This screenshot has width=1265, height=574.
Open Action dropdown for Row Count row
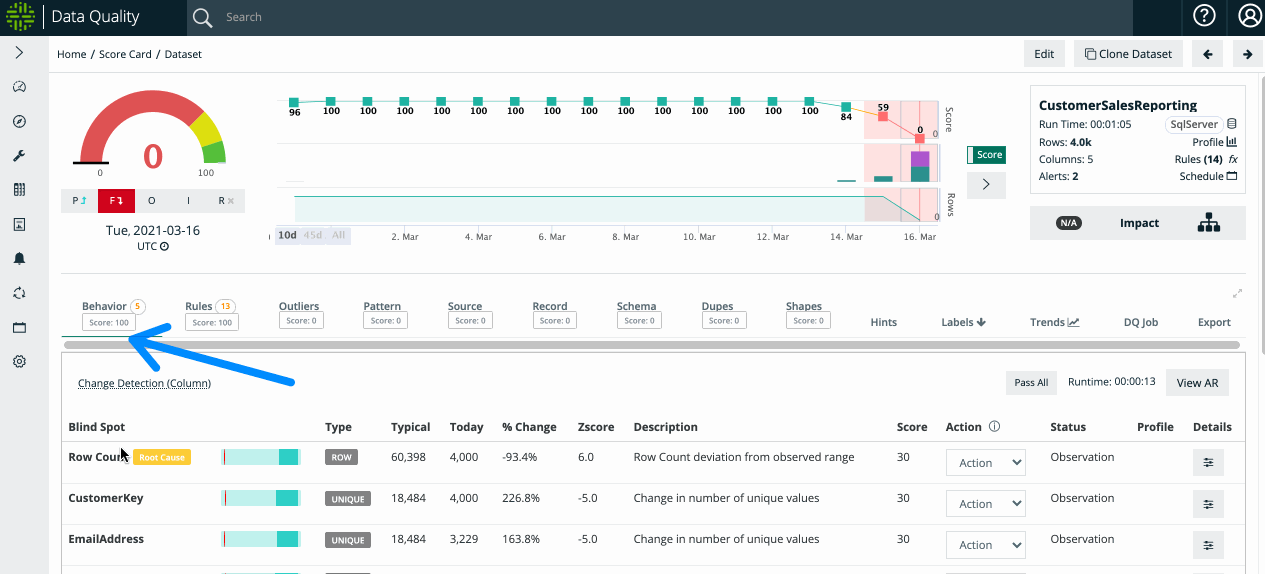tap(985, 463)
